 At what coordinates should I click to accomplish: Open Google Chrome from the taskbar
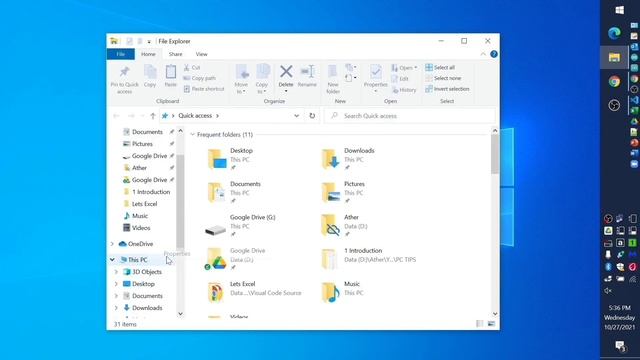tap(614, 82)
